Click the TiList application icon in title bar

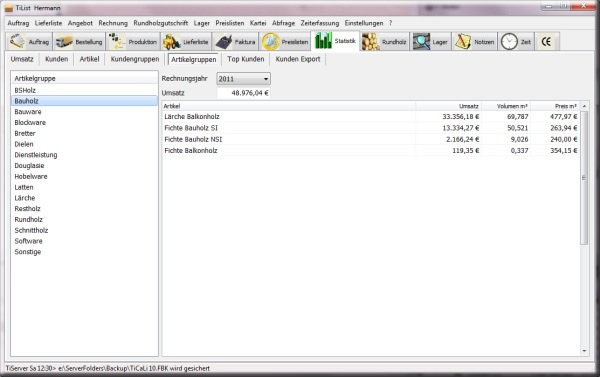8,8
